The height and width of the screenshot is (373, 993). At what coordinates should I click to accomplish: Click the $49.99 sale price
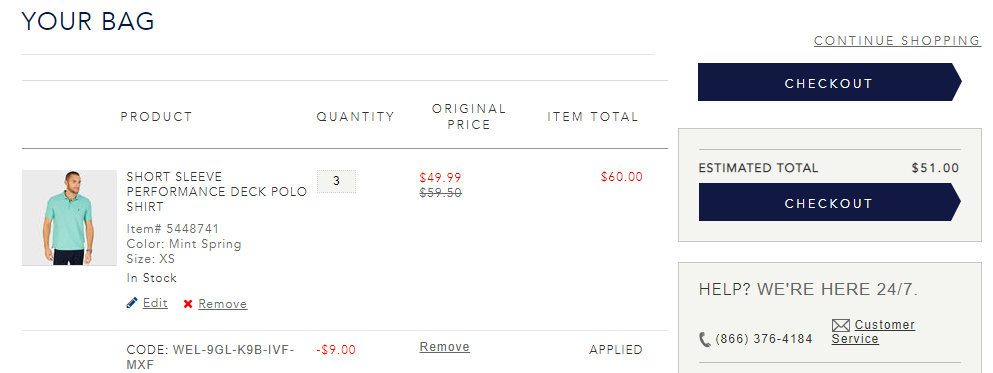tap(440, 178)
